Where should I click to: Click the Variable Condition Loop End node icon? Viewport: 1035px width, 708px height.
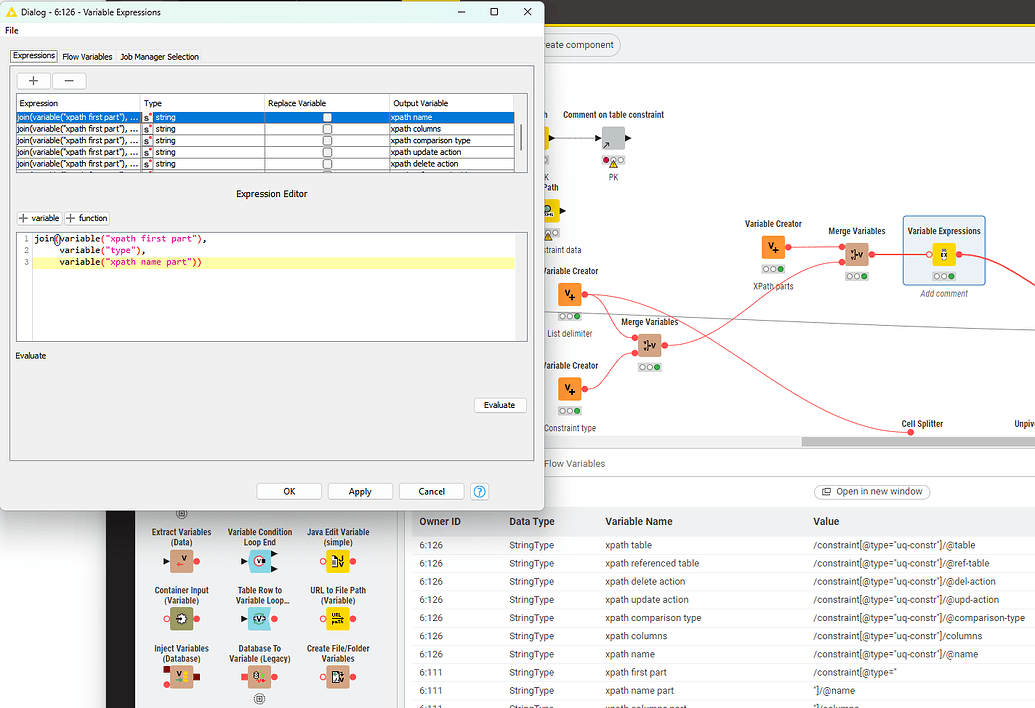coord(260,562)
